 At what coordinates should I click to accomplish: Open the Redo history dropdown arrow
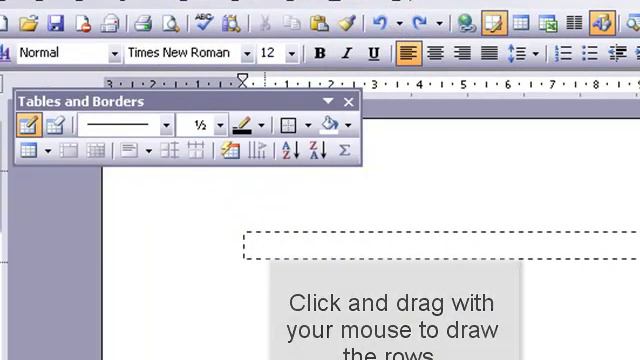coord(439,24)
